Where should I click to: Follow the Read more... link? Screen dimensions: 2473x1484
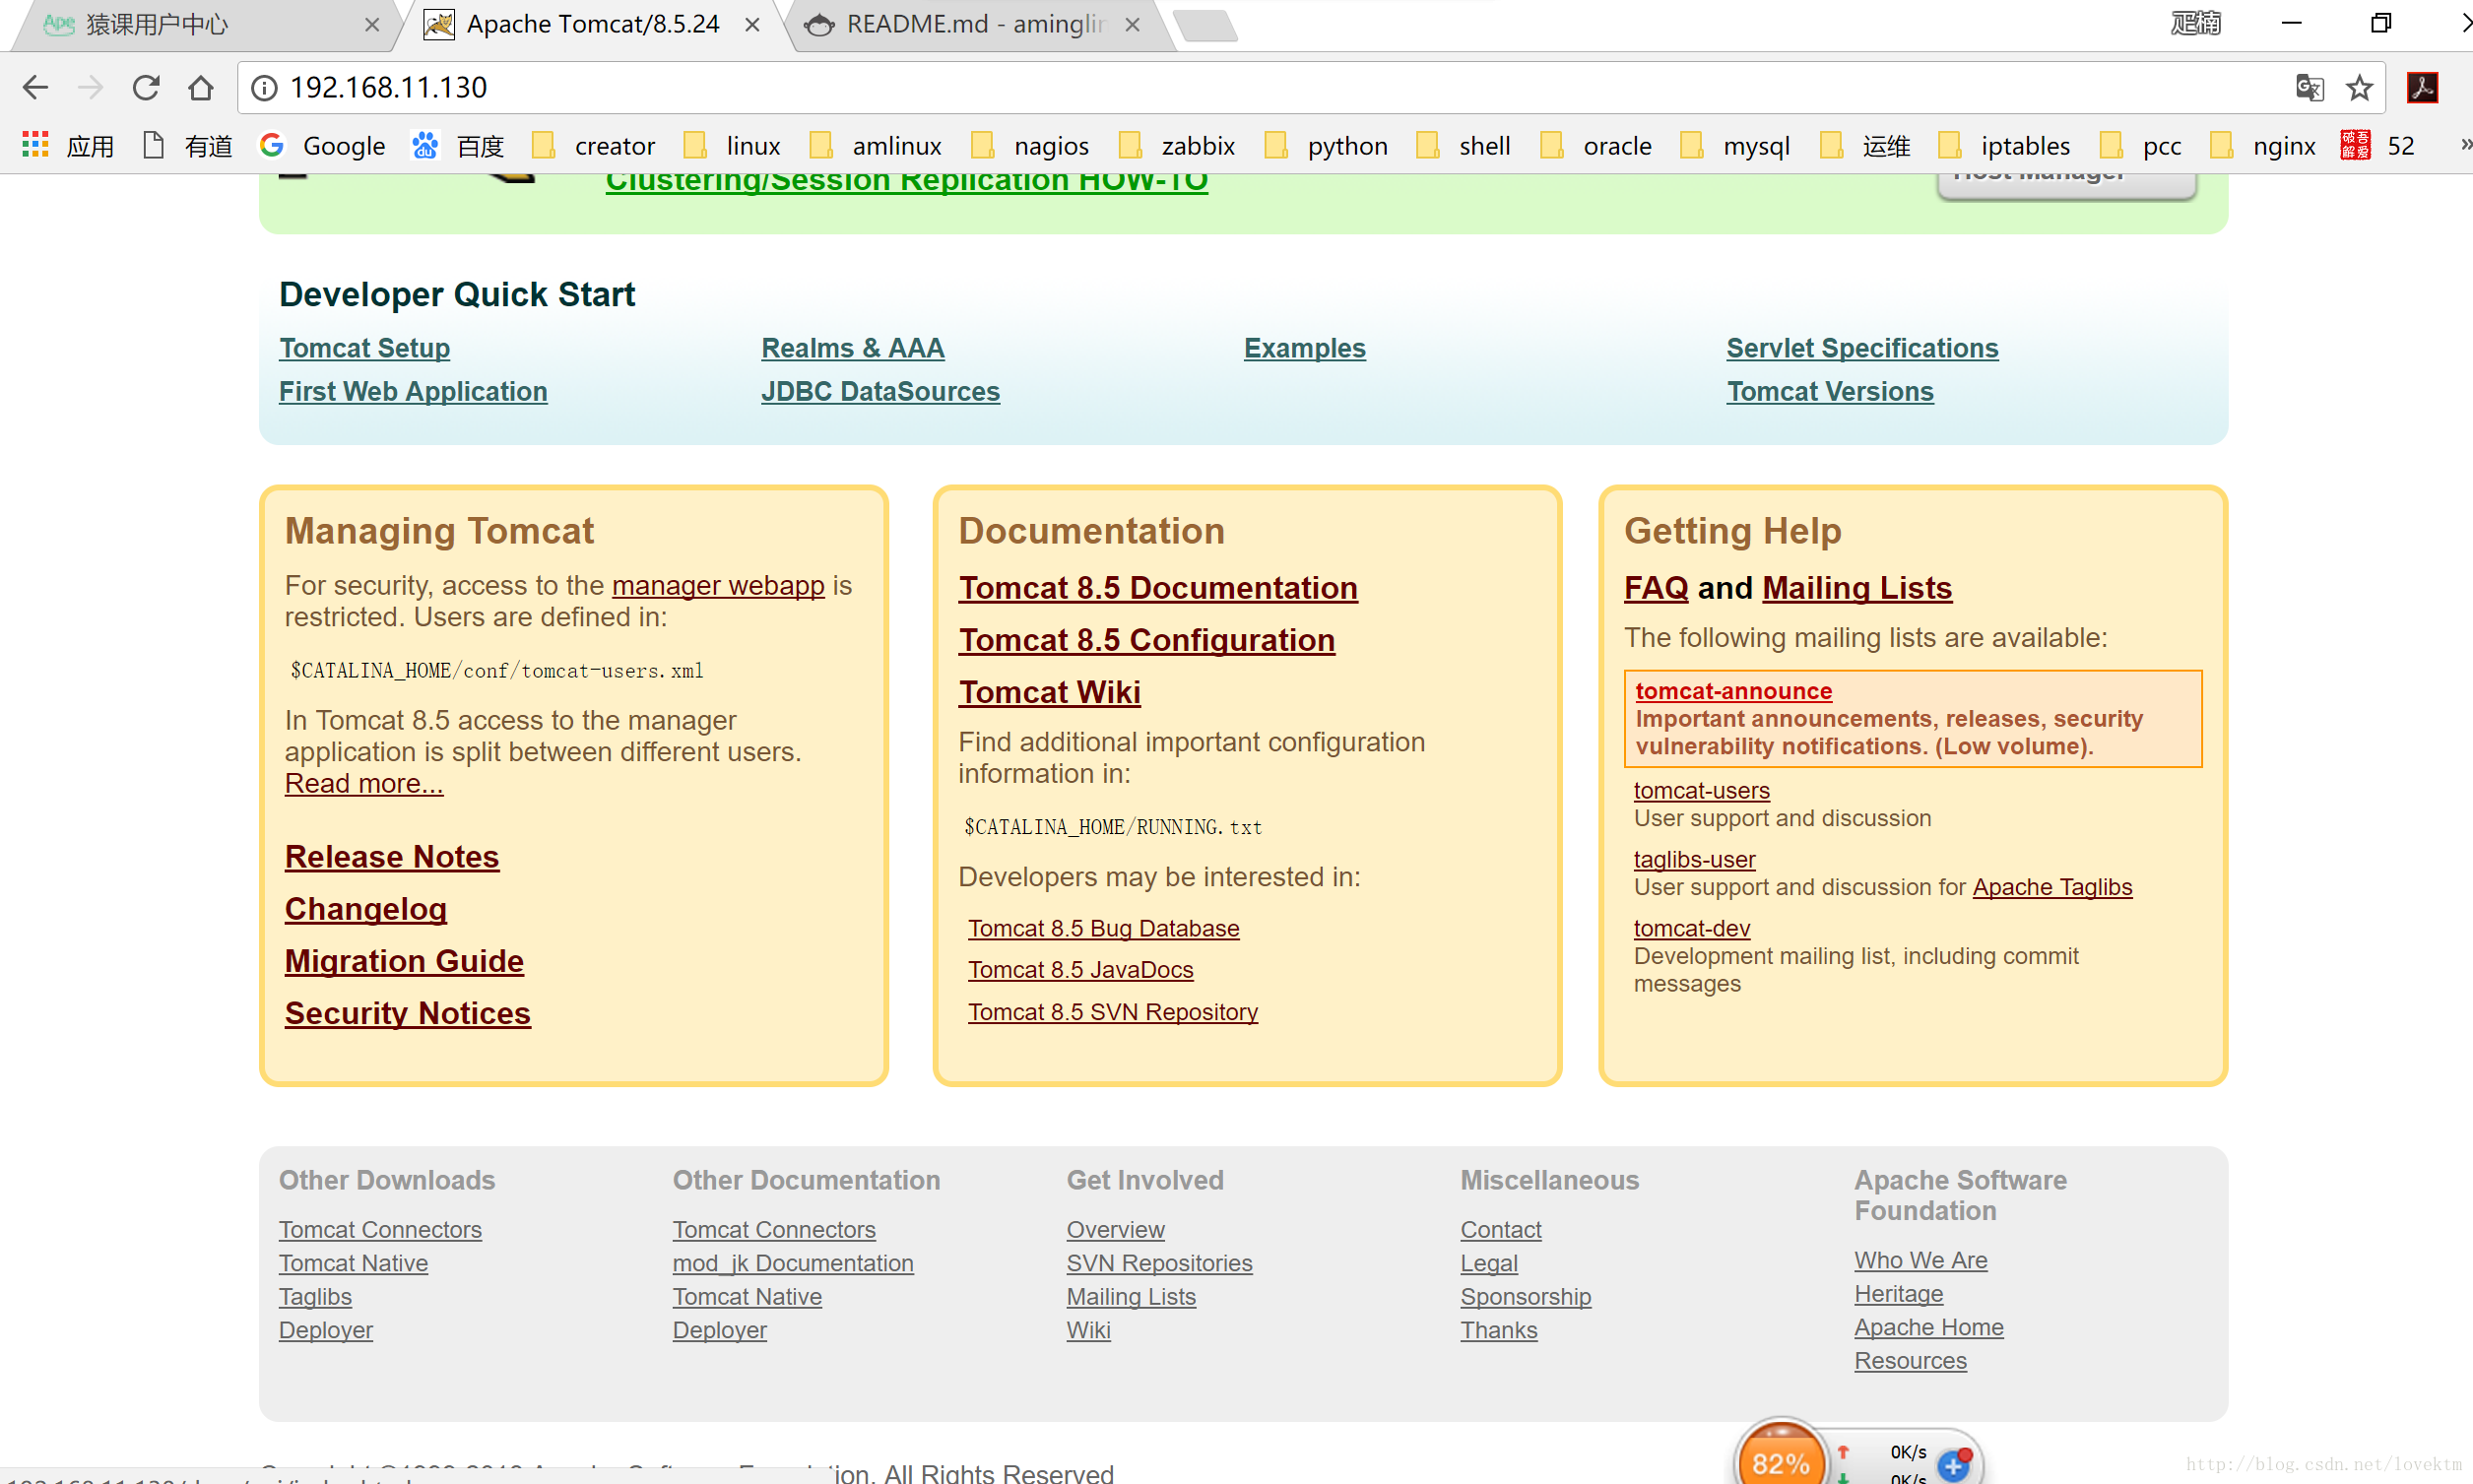click(364, 783)
